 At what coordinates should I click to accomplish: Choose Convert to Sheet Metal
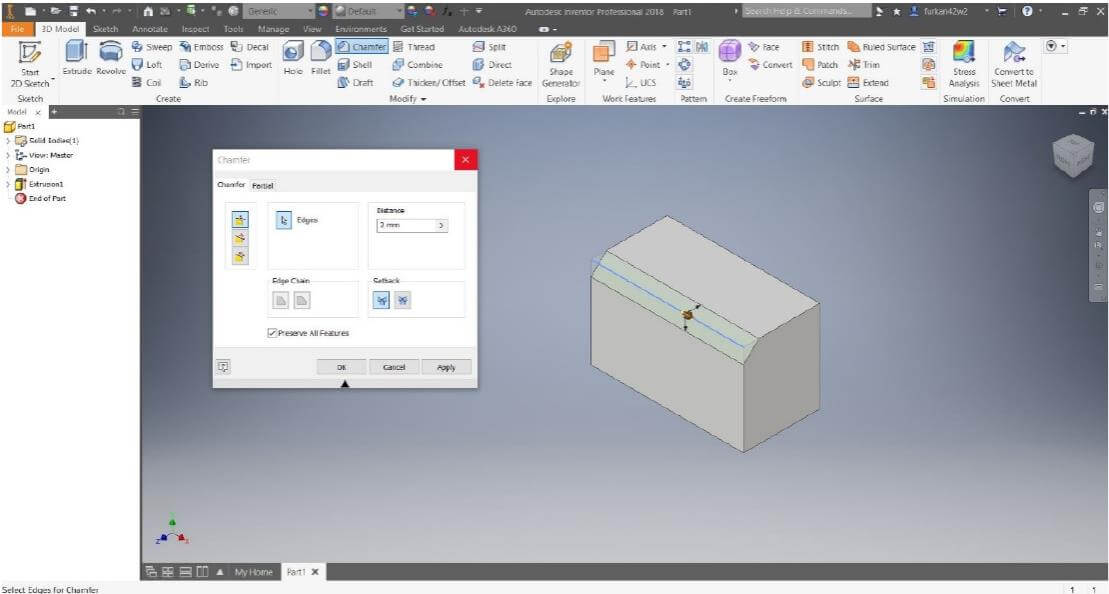click(1015, 62)
